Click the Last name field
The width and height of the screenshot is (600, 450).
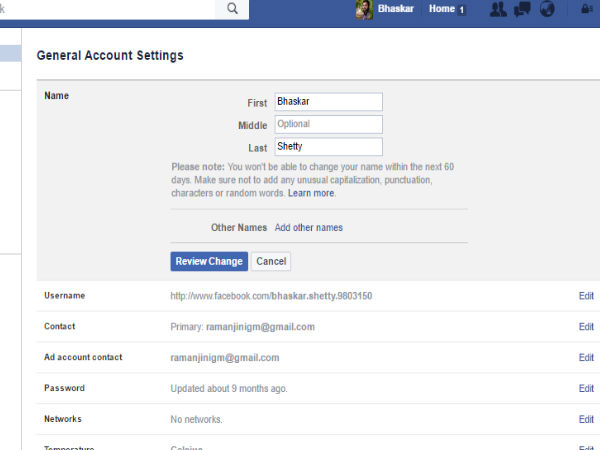328,147
